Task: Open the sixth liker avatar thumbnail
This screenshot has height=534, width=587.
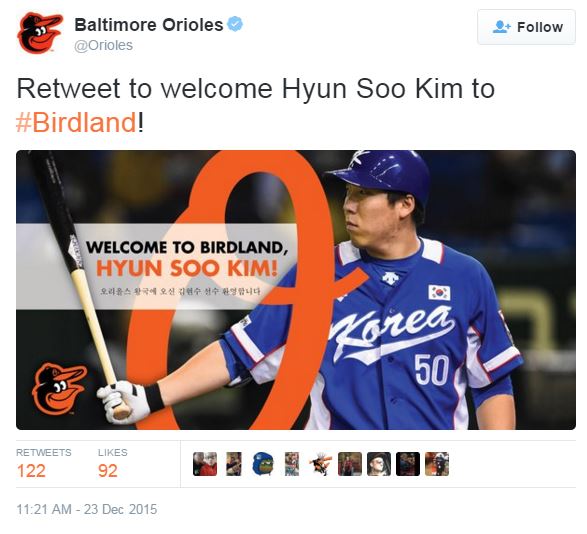Action: (350, 464)
